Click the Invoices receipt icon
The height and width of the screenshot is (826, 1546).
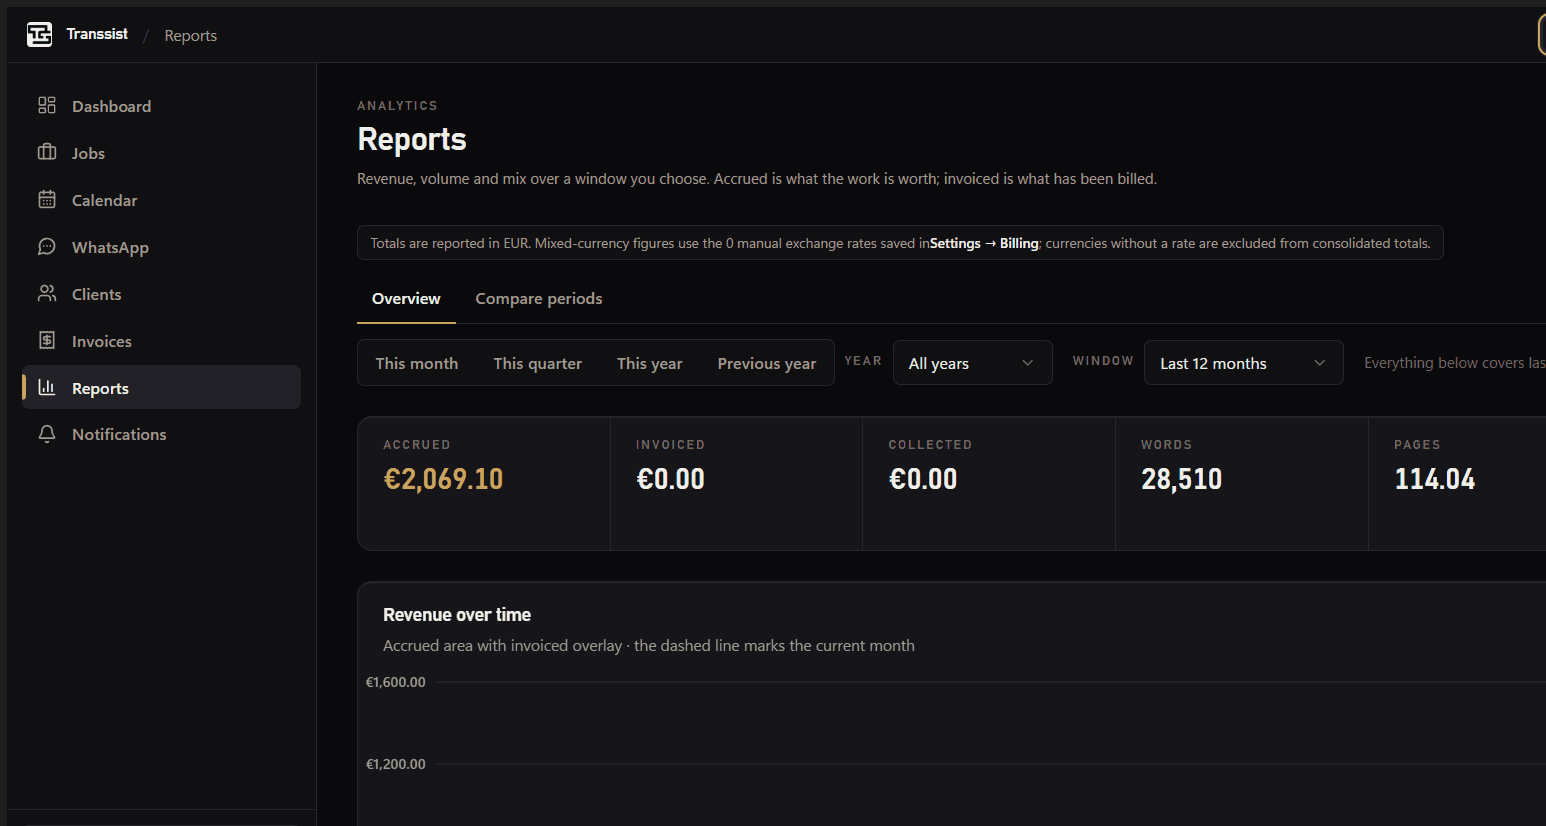47,340
